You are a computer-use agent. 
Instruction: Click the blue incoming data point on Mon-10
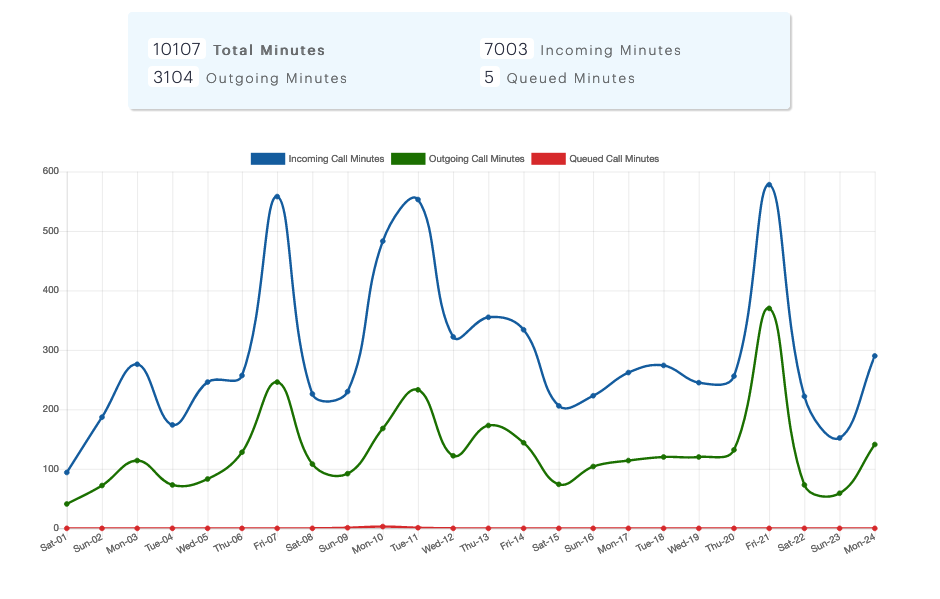tap(382, 241)
